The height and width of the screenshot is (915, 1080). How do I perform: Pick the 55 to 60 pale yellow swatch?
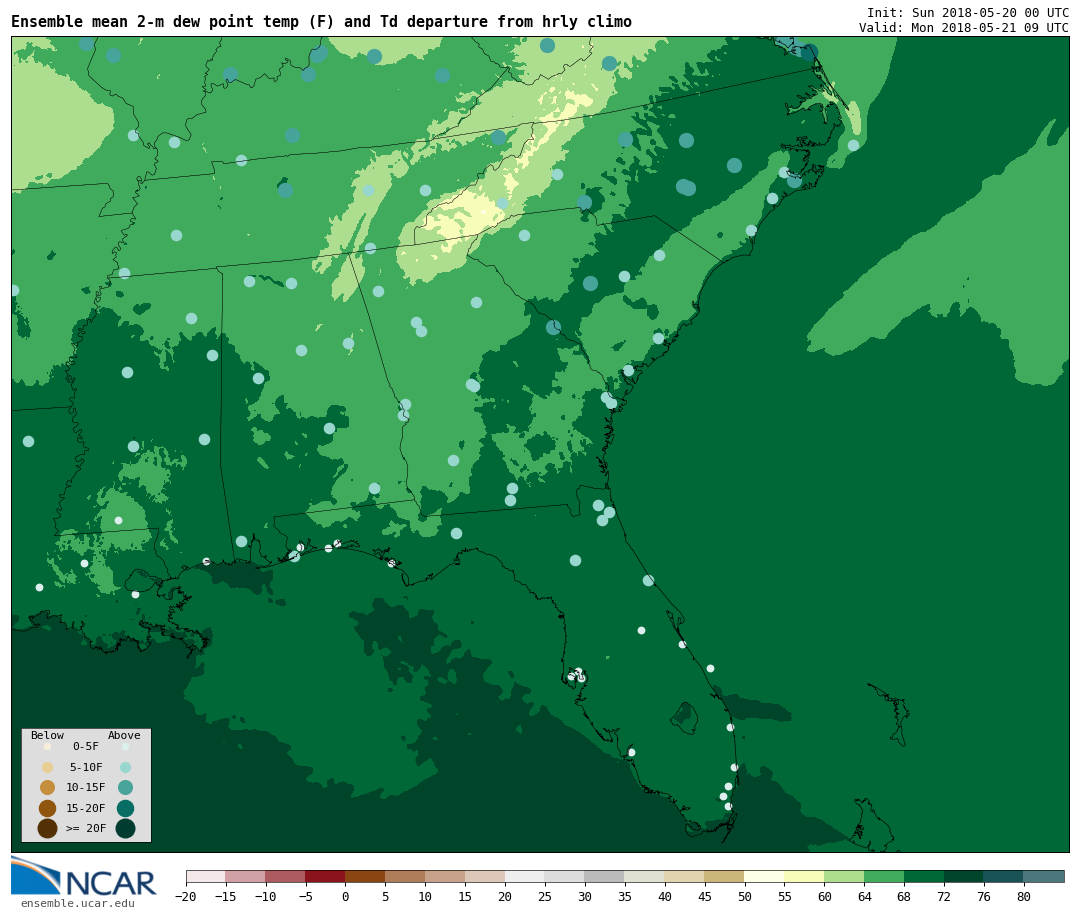click(x=804, y=877)
